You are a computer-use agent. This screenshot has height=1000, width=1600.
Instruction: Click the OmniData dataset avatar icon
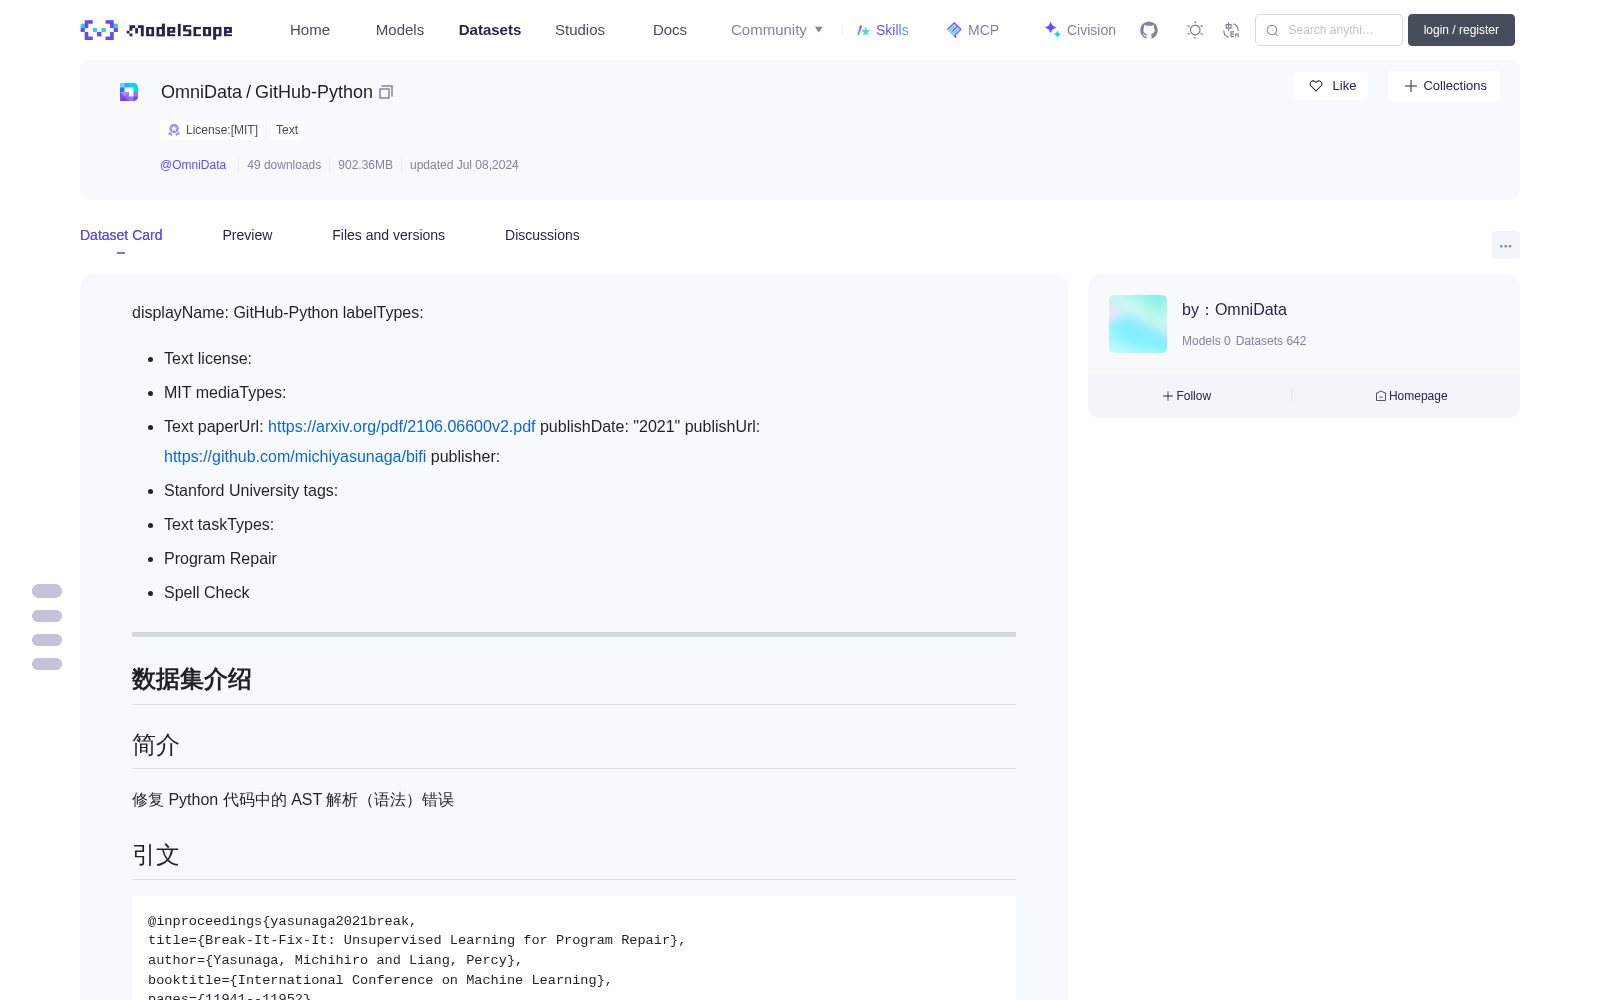pyautogui.click(x=129, y=92)
